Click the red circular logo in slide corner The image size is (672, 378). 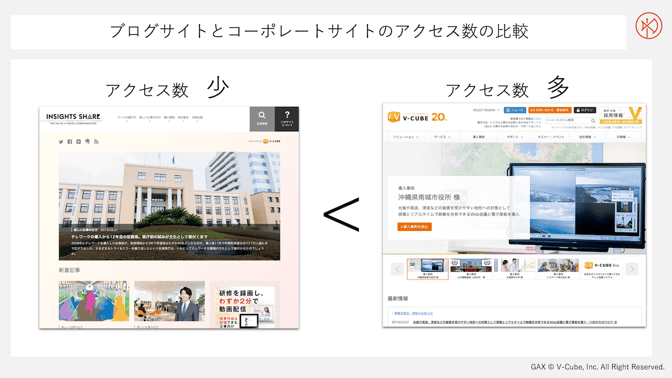(648, 26)
